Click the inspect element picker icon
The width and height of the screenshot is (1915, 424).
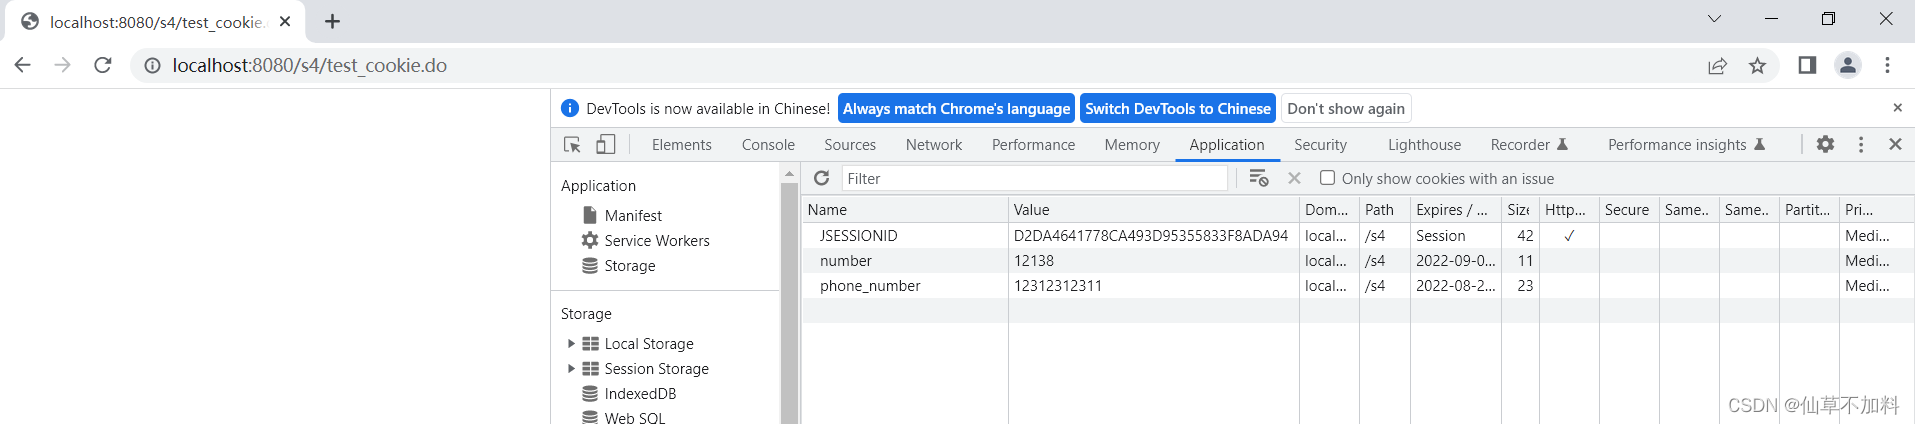(x=572, y=145)
